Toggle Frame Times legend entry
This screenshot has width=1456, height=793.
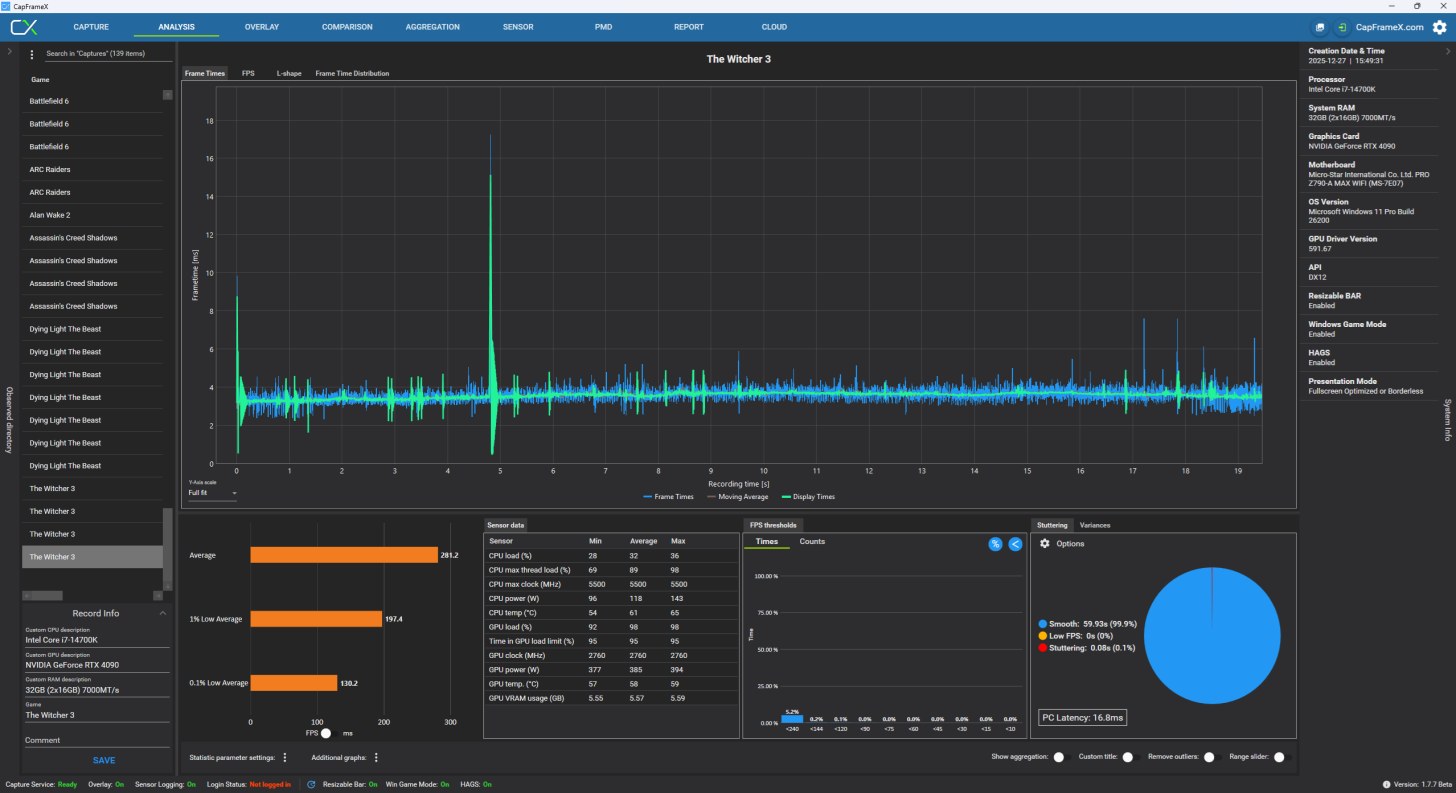click(668, 497)
